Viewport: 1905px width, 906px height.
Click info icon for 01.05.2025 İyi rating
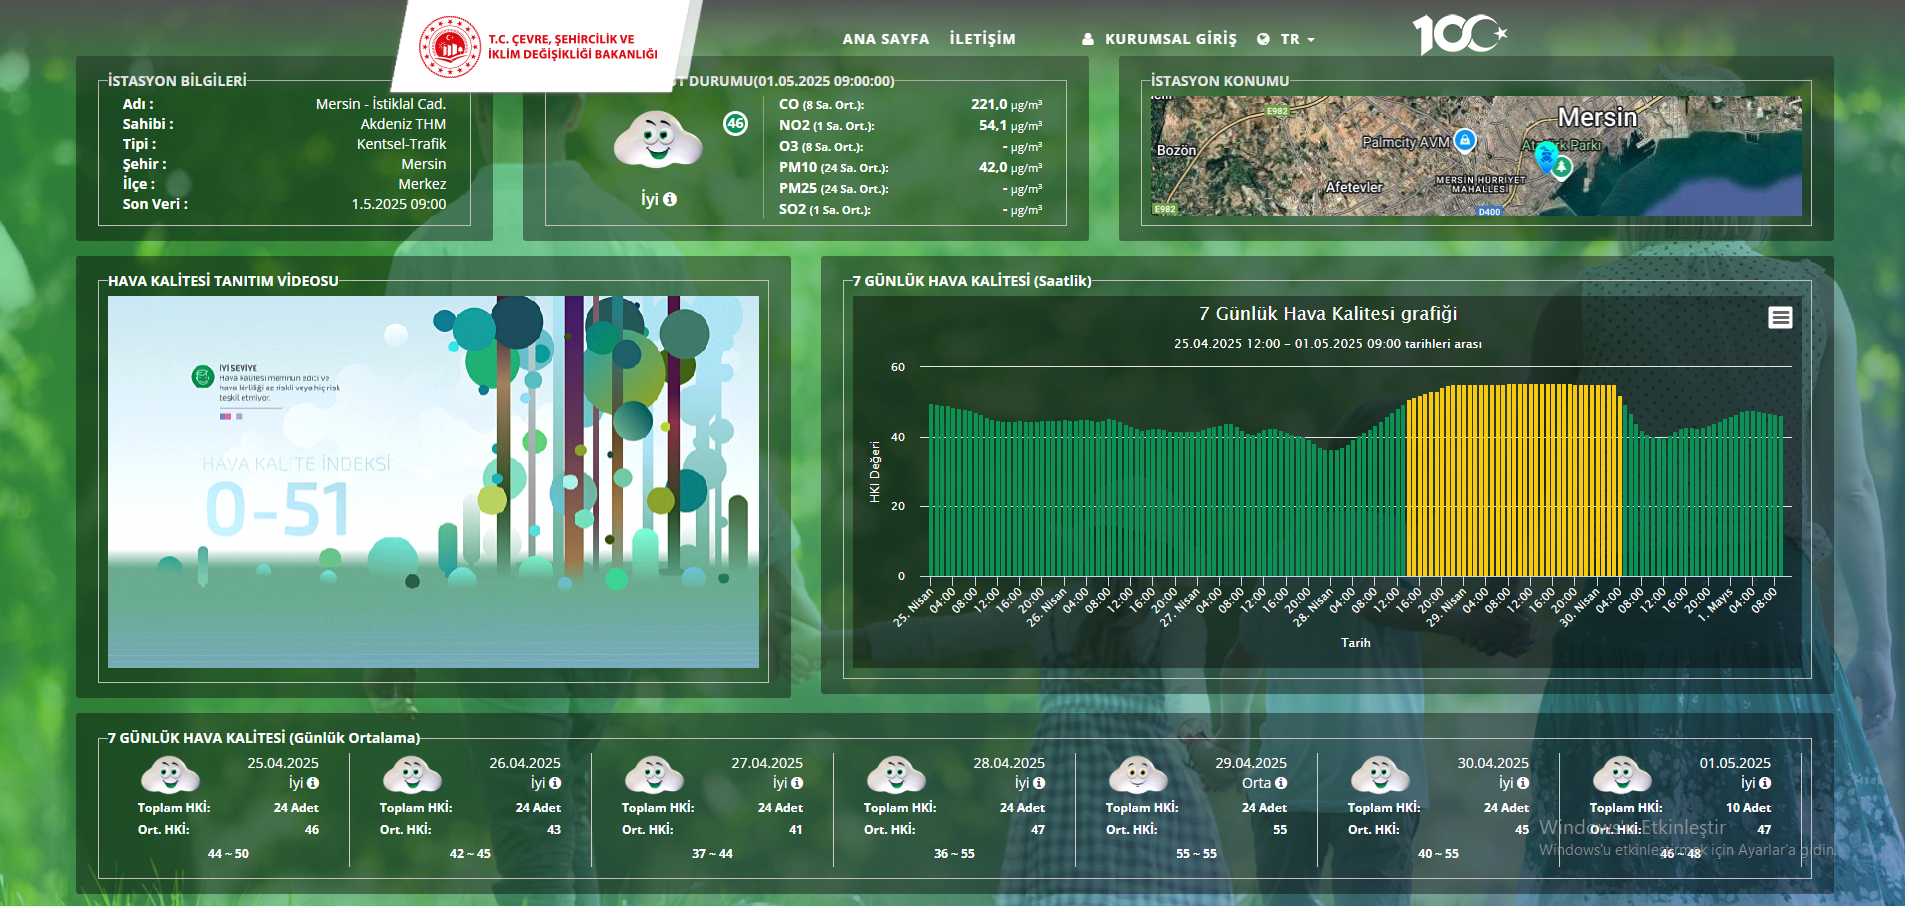click(x=1765, y=783)
